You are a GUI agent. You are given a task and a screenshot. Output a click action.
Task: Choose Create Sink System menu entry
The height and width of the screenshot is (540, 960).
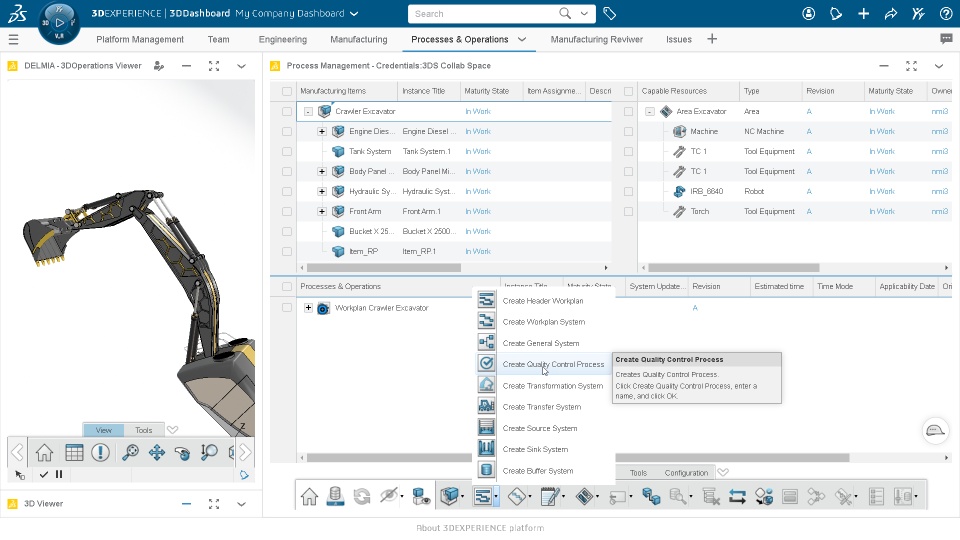point(535,449)
